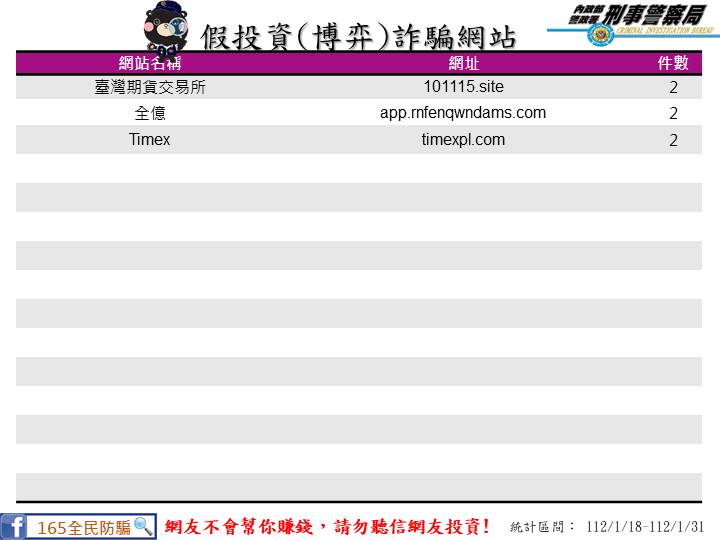Click the cell 臺灣期貨交易所
Image resolution: width=720 pixels, height=540 pixels.
tap(150, 87)
